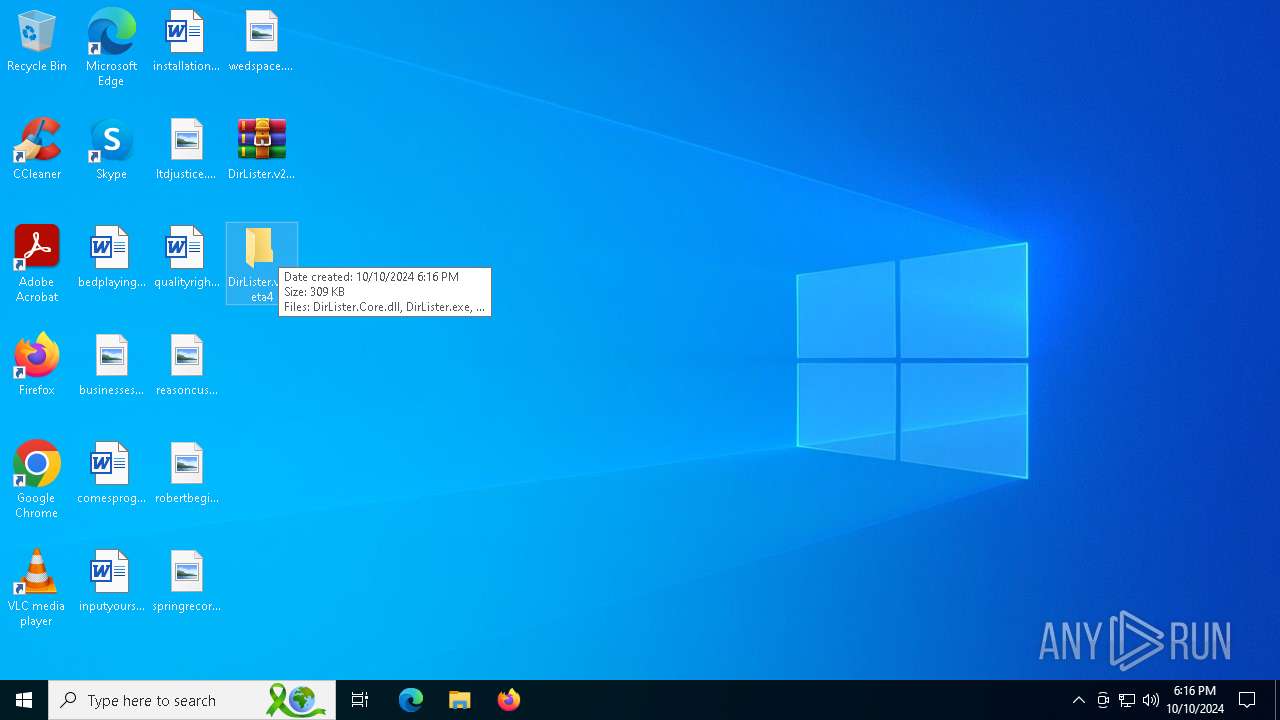Select the DirLister.v2 WinRAR archive
This screenshot has height=720, width=1280.
261,150
